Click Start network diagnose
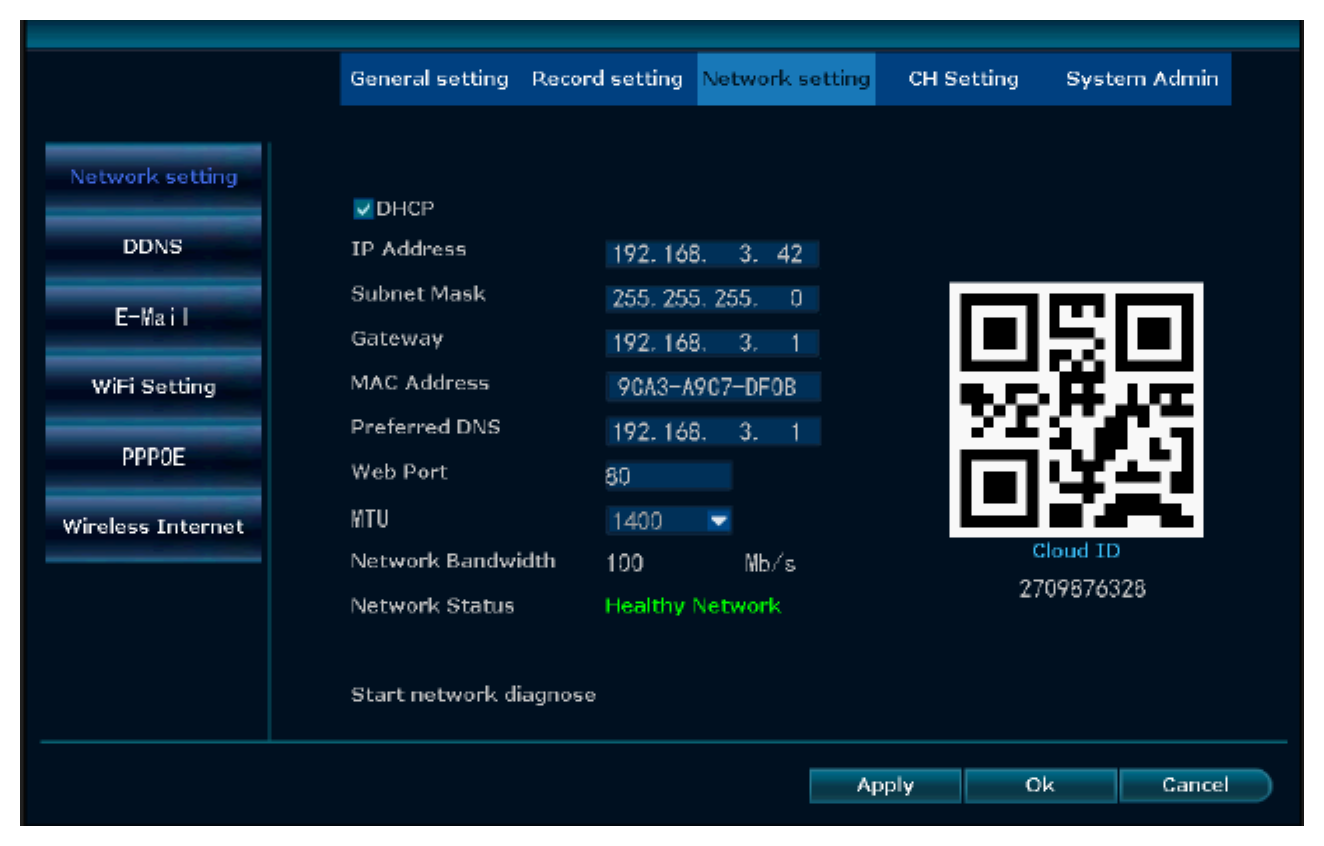1324x846 pixels. coord(473,694)
